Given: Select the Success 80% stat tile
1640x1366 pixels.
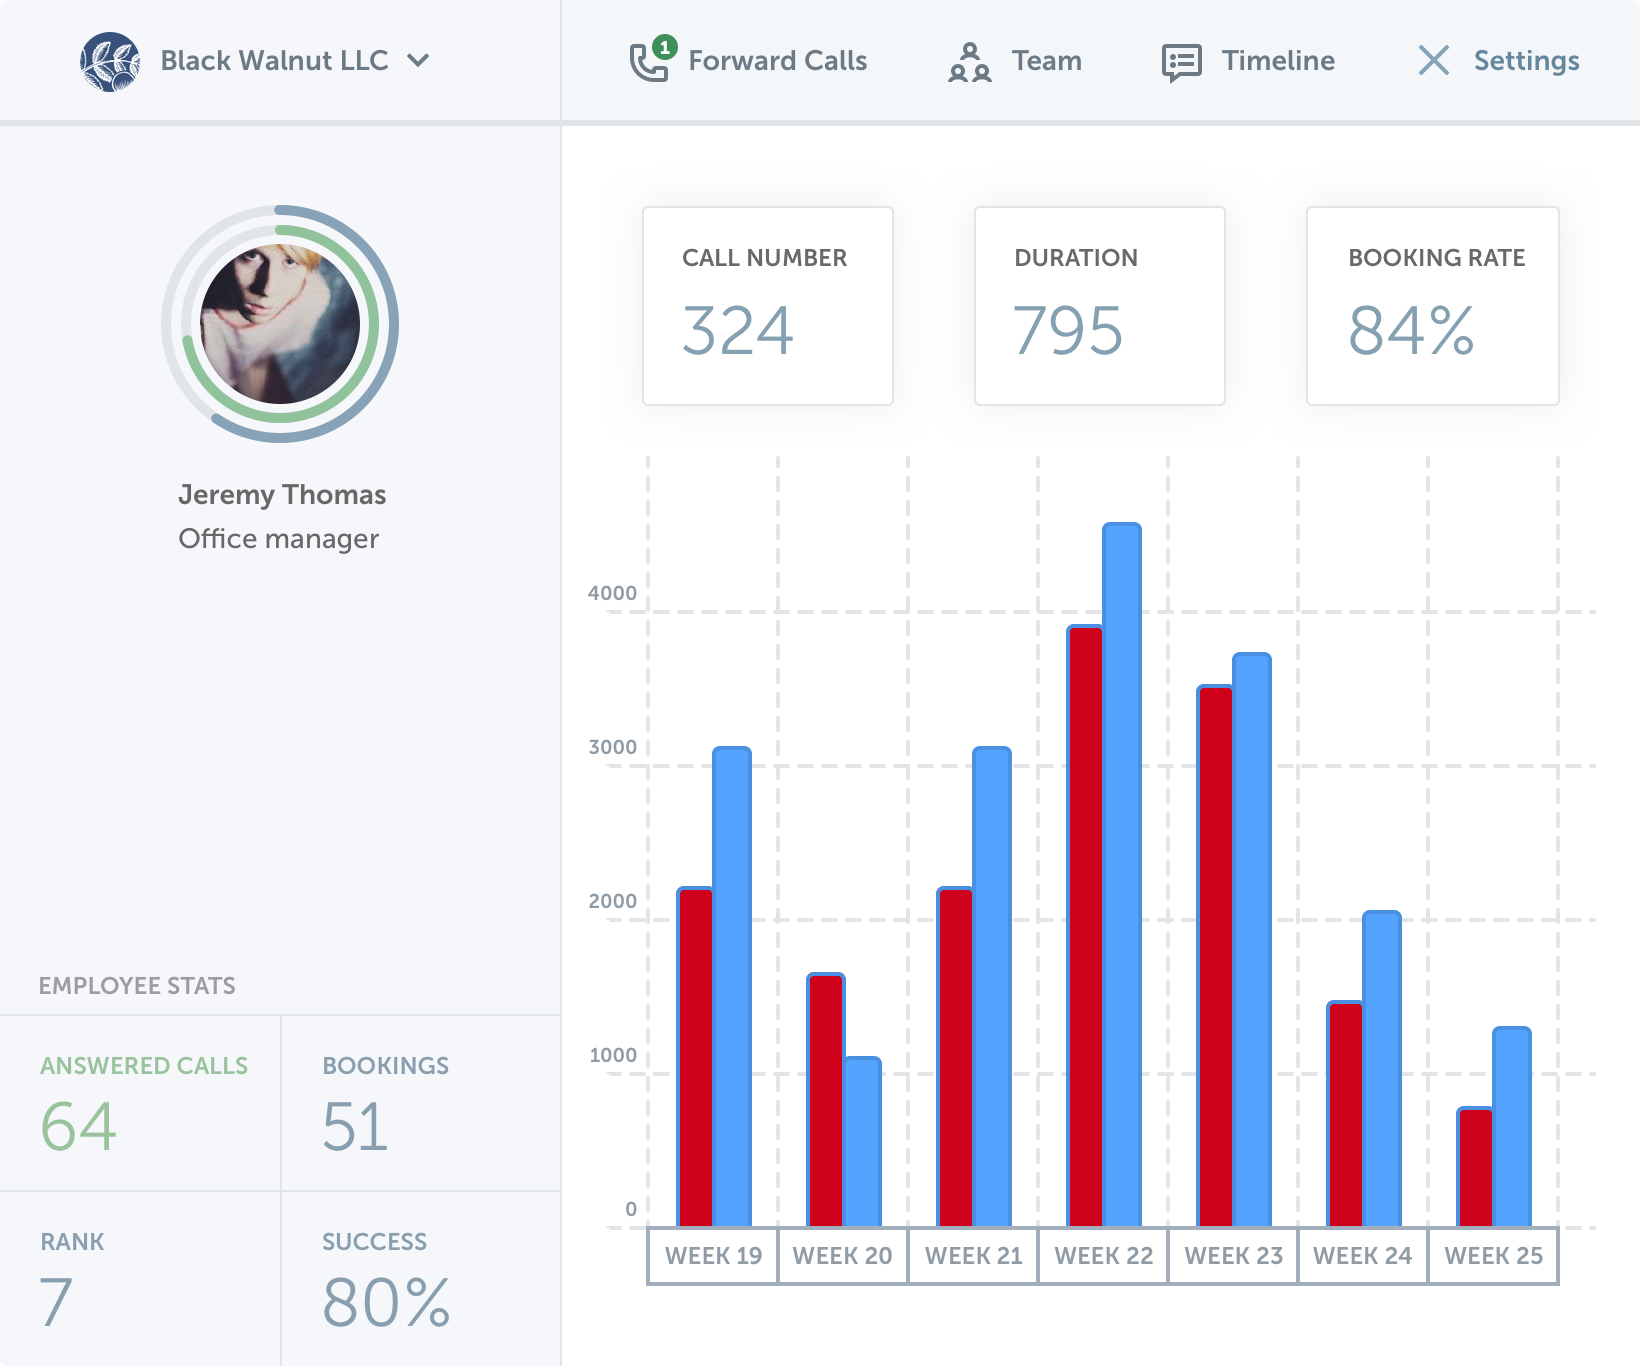Looking at the screenshot, I should [421, 1279].
